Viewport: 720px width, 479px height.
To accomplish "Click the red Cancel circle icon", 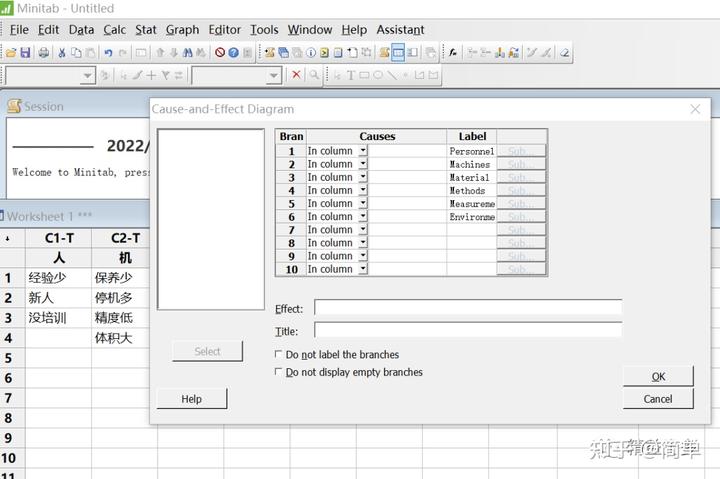I will pos(220,52).
